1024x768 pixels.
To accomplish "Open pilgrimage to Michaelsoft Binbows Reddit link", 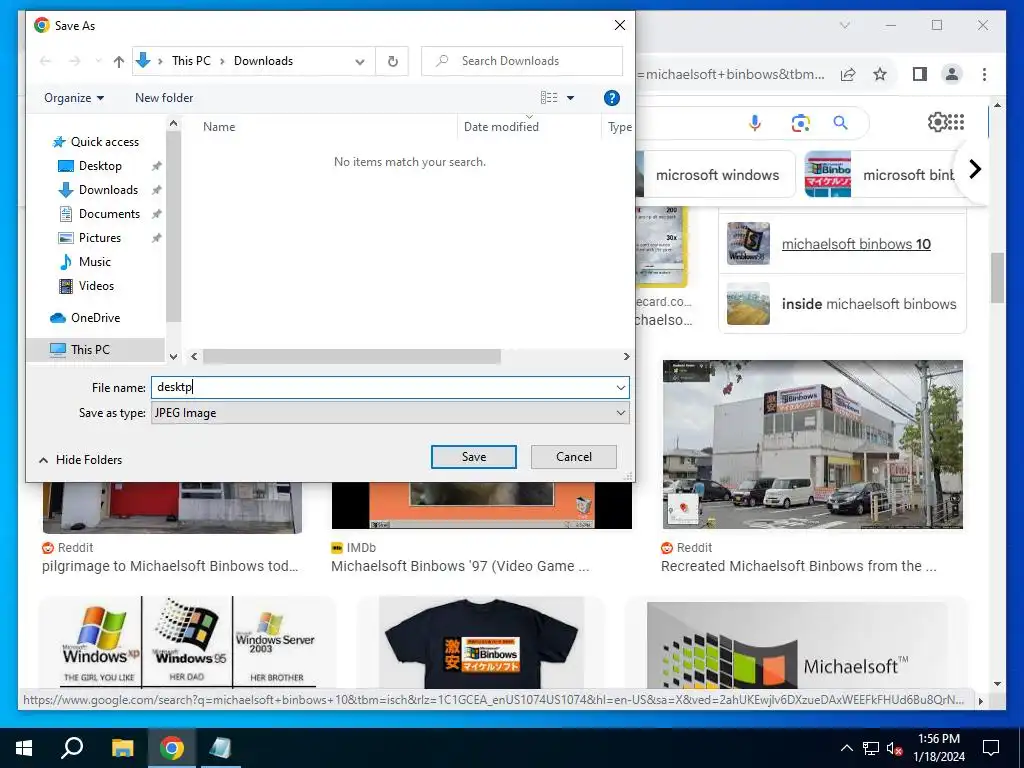I will pos(170,566).
